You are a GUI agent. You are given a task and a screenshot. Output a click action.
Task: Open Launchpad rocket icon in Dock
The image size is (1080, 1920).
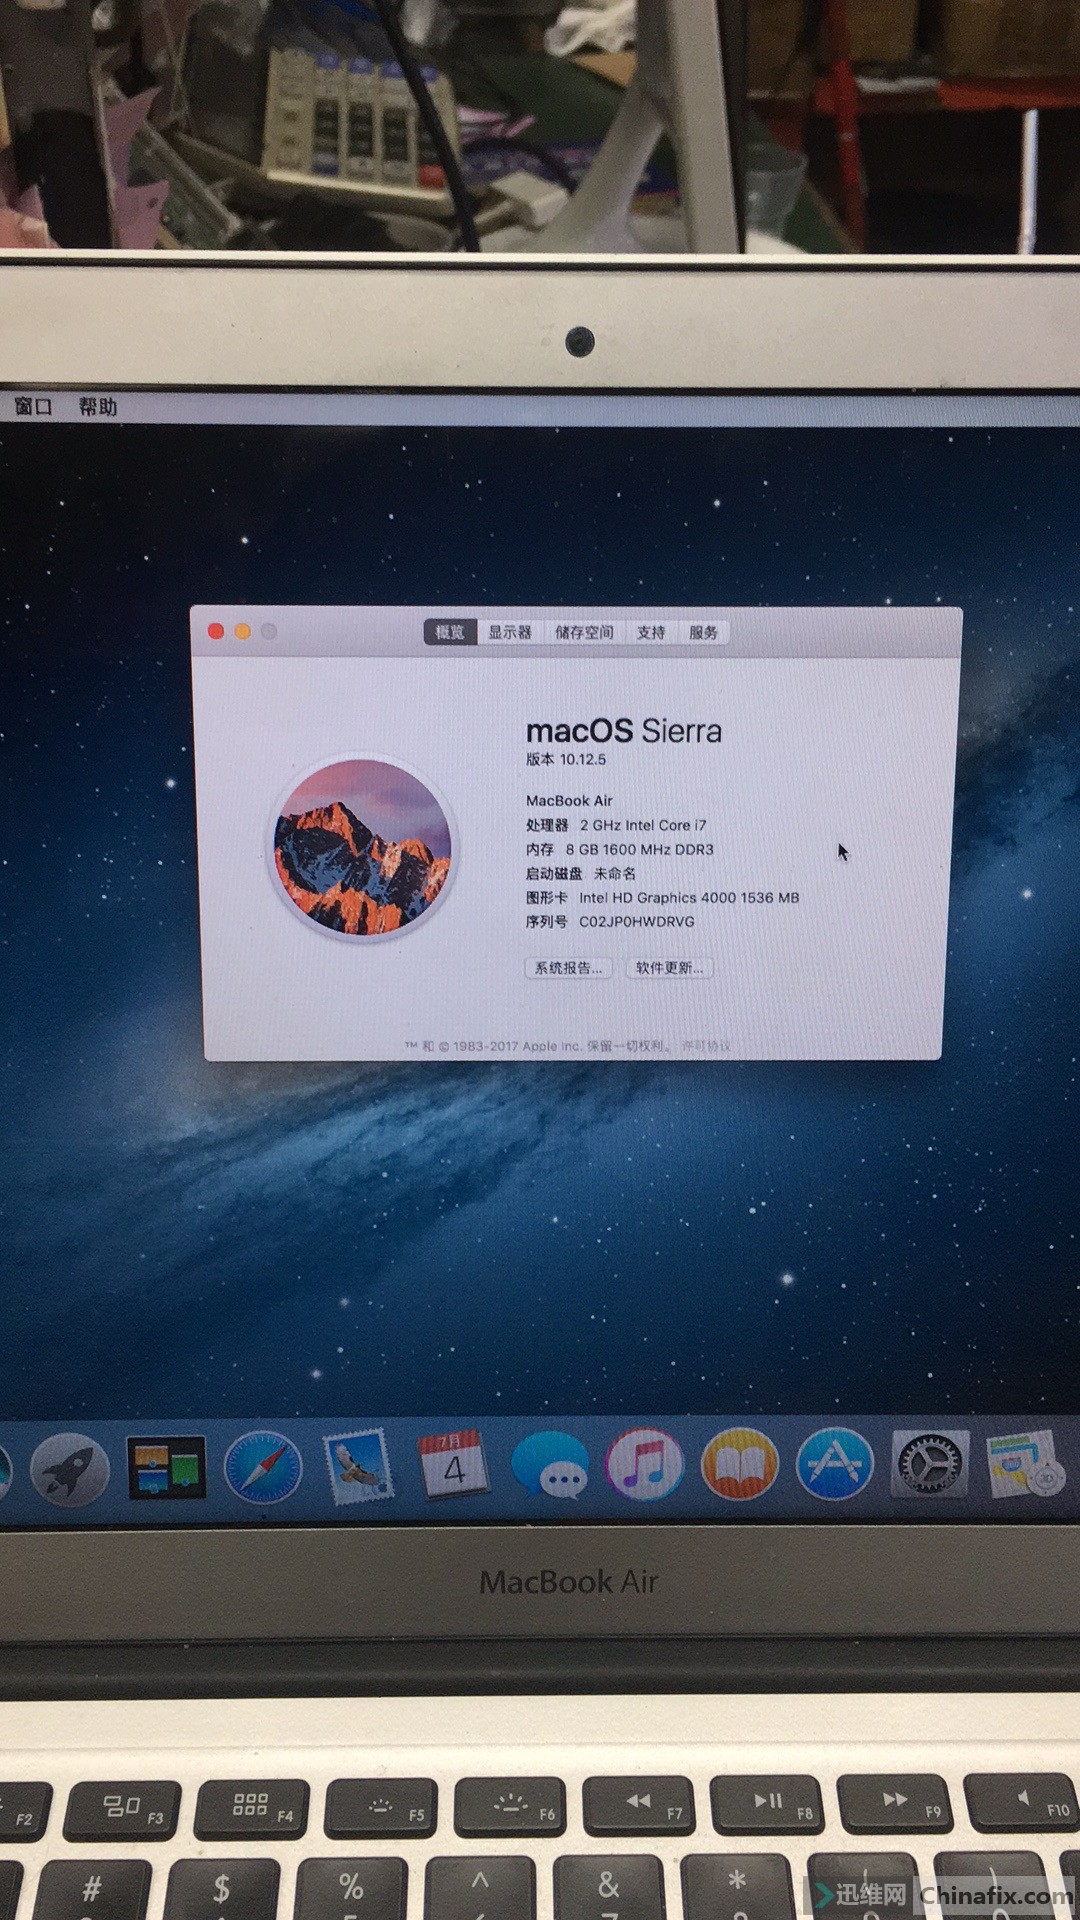coord(69,1469)
